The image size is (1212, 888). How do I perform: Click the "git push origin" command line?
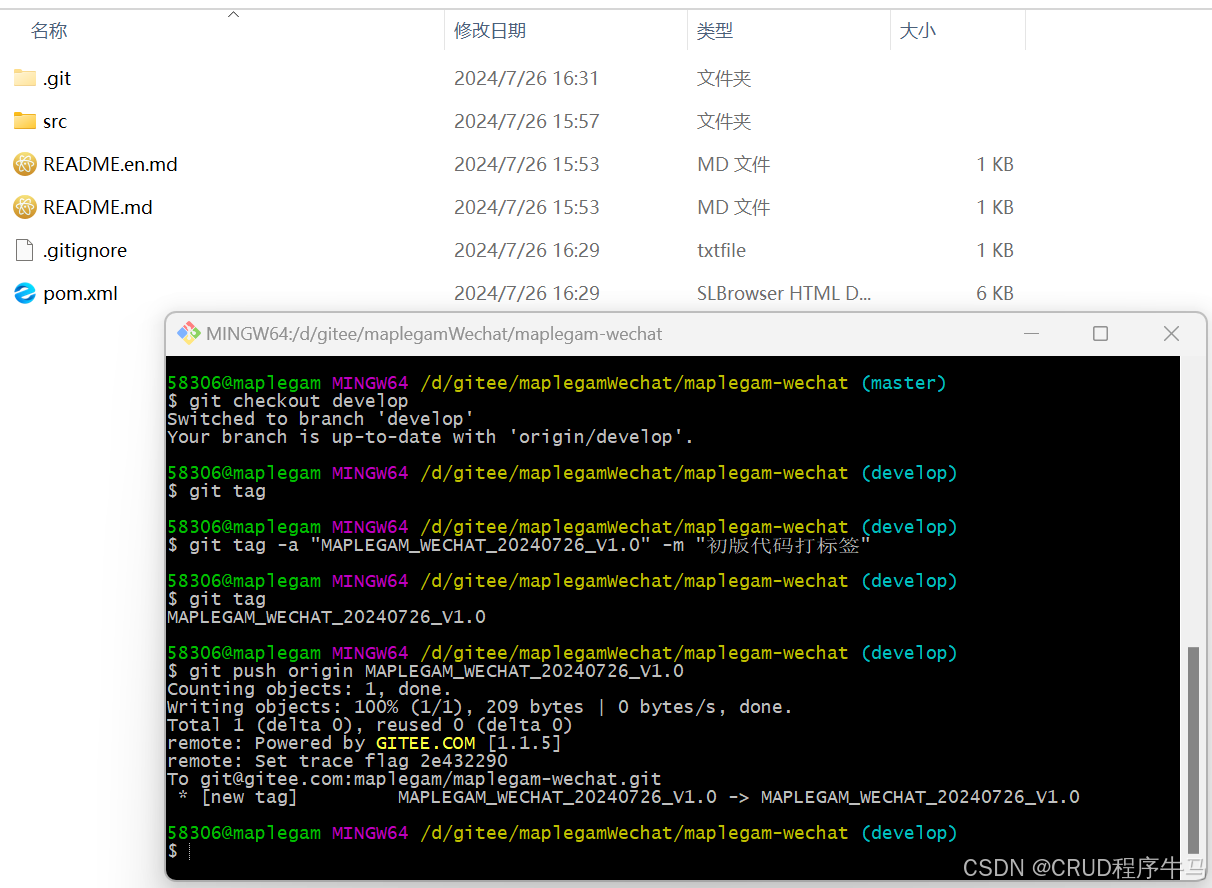click(x=425, y=671)
